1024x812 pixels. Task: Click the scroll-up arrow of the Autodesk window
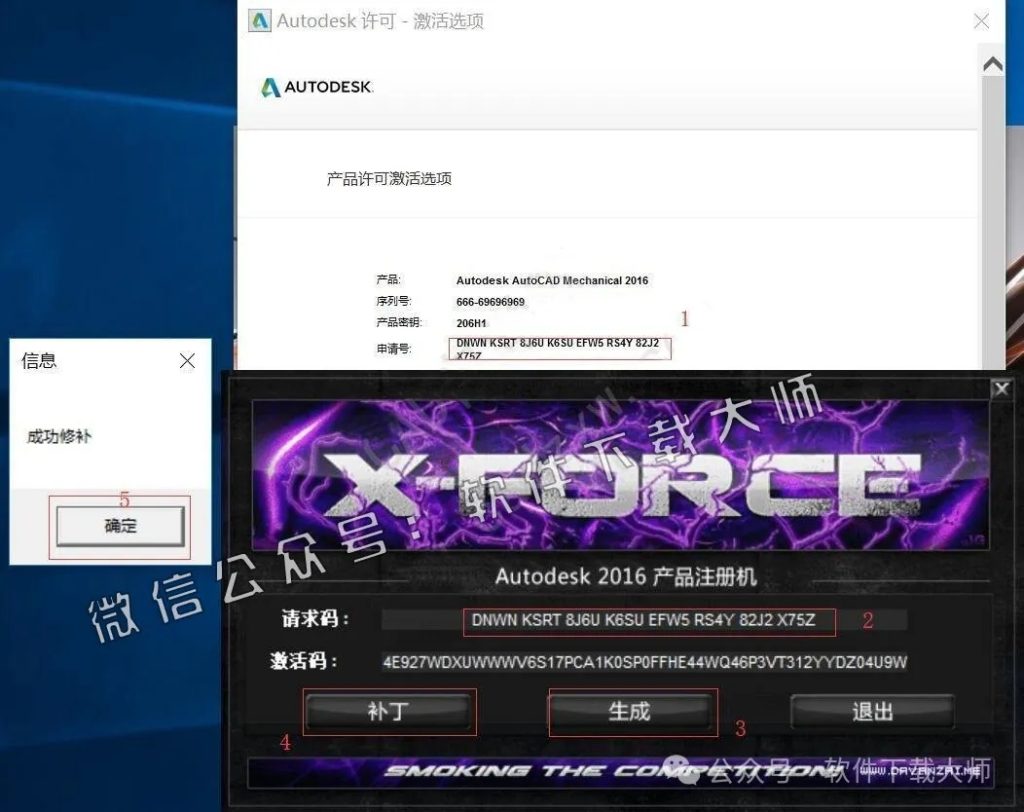(993, 64)
